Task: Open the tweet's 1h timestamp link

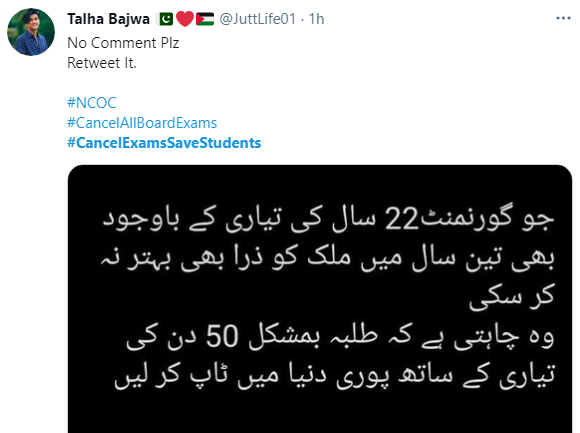Action: tap(316, 19)
